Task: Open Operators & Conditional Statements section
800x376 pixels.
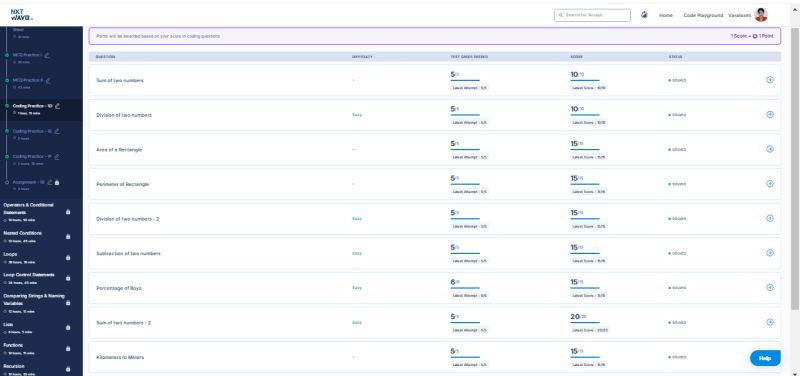Action: point(29,208)
